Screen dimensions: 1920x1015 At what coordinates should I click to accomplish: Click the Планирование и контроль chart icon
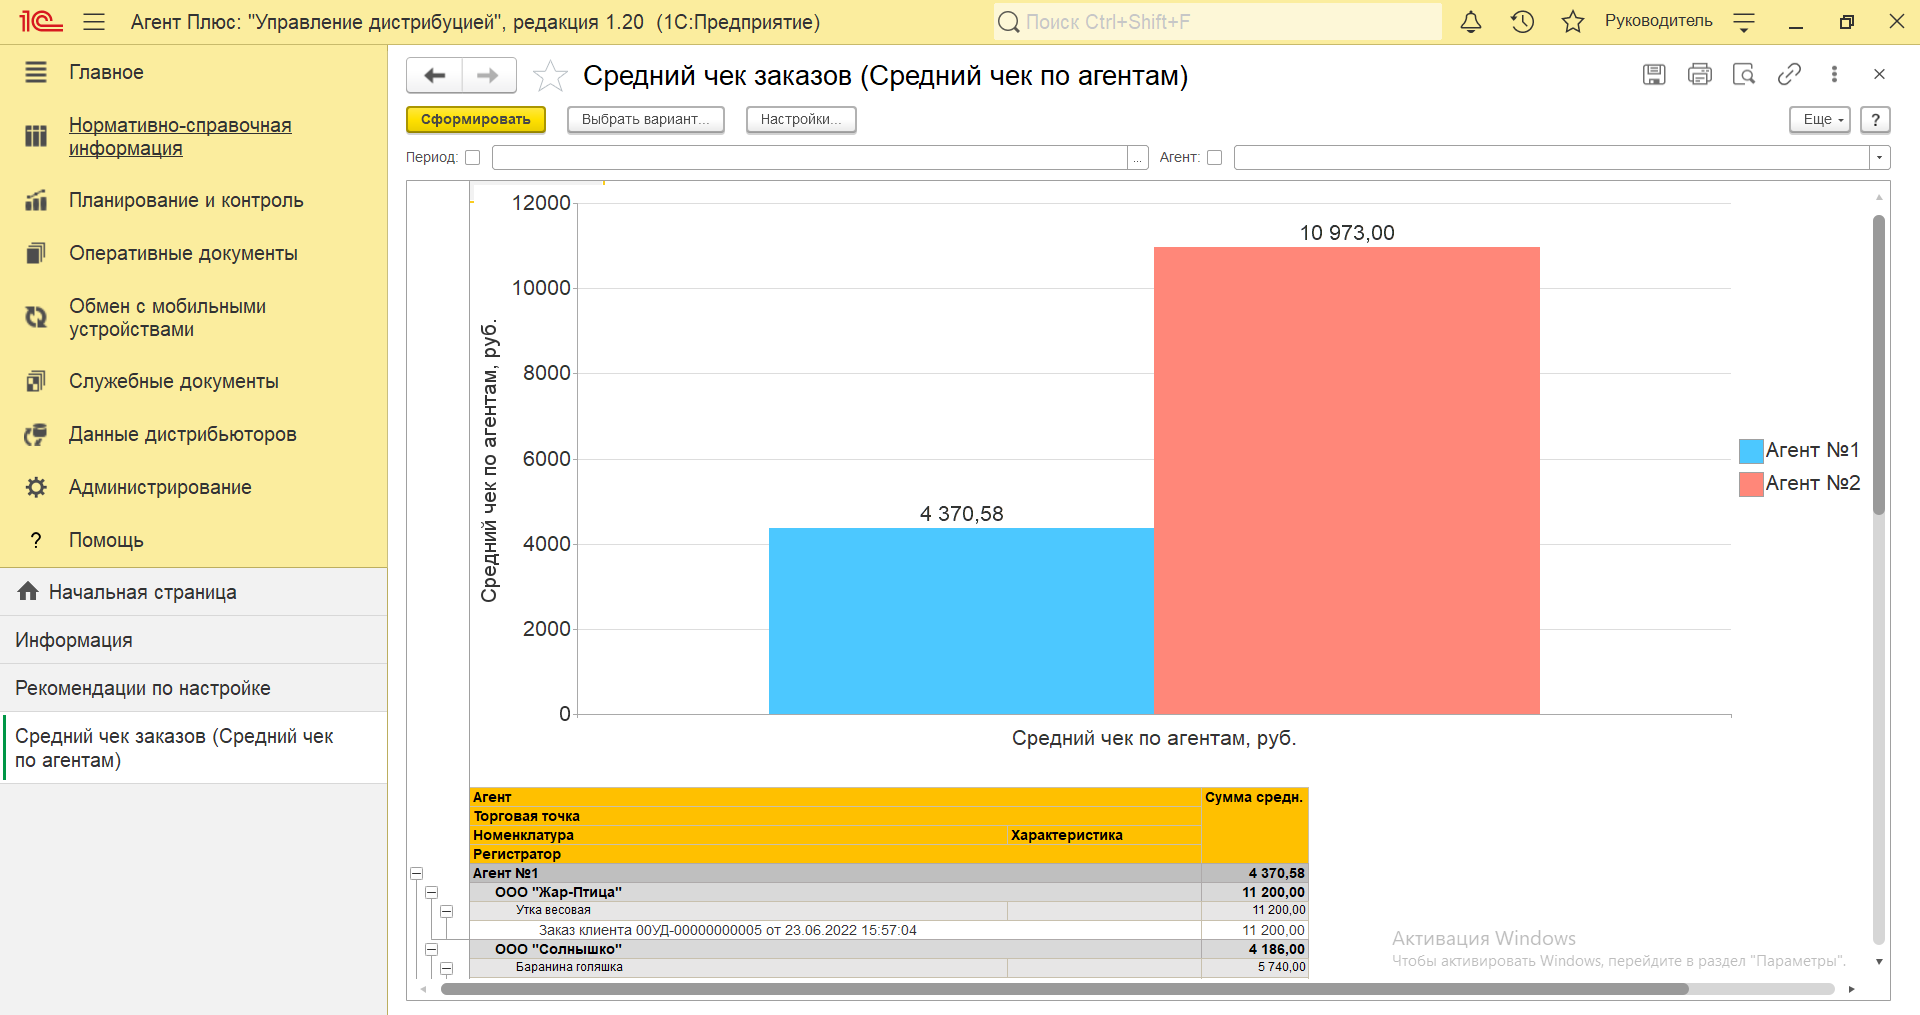pos(36,200)
